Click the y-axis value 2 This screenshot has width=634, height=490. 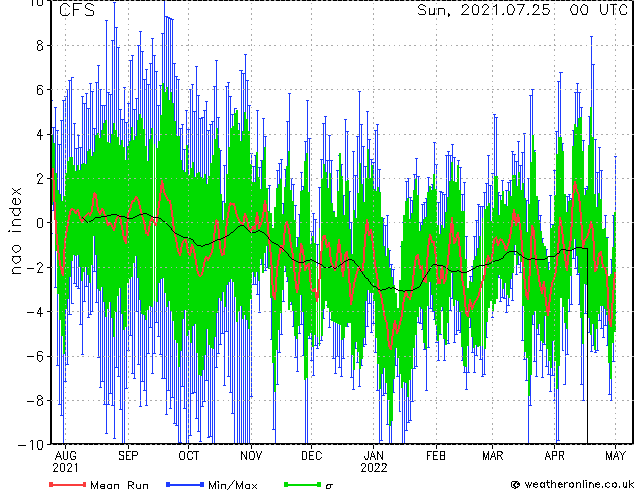click(40, 179)
